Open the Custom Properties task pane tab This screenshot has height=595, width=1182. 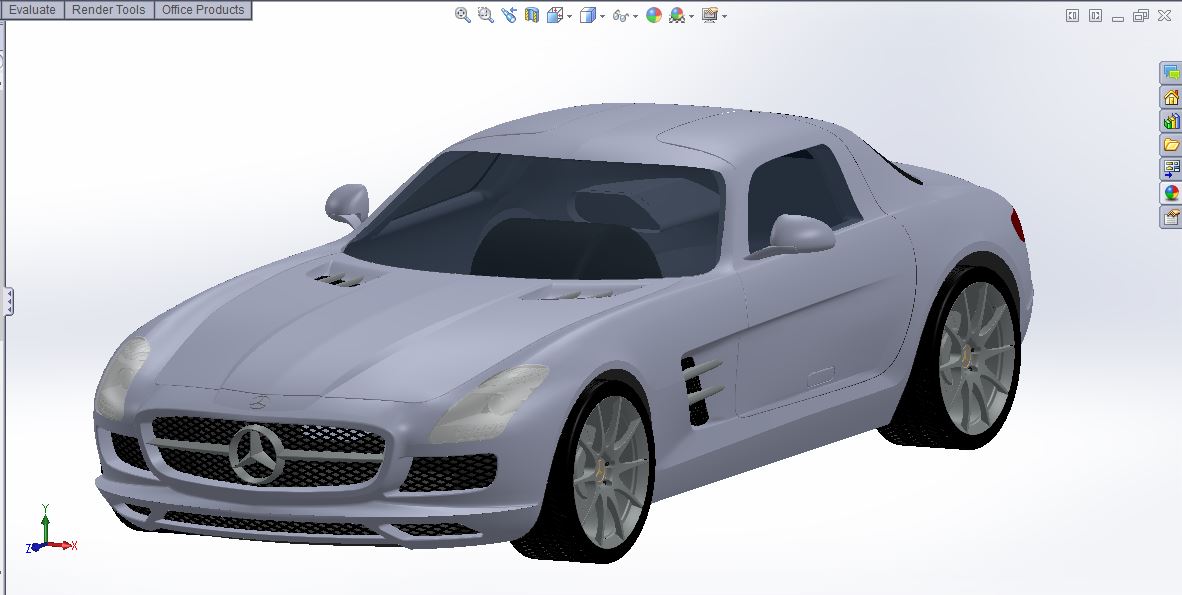pos(1171,217)
